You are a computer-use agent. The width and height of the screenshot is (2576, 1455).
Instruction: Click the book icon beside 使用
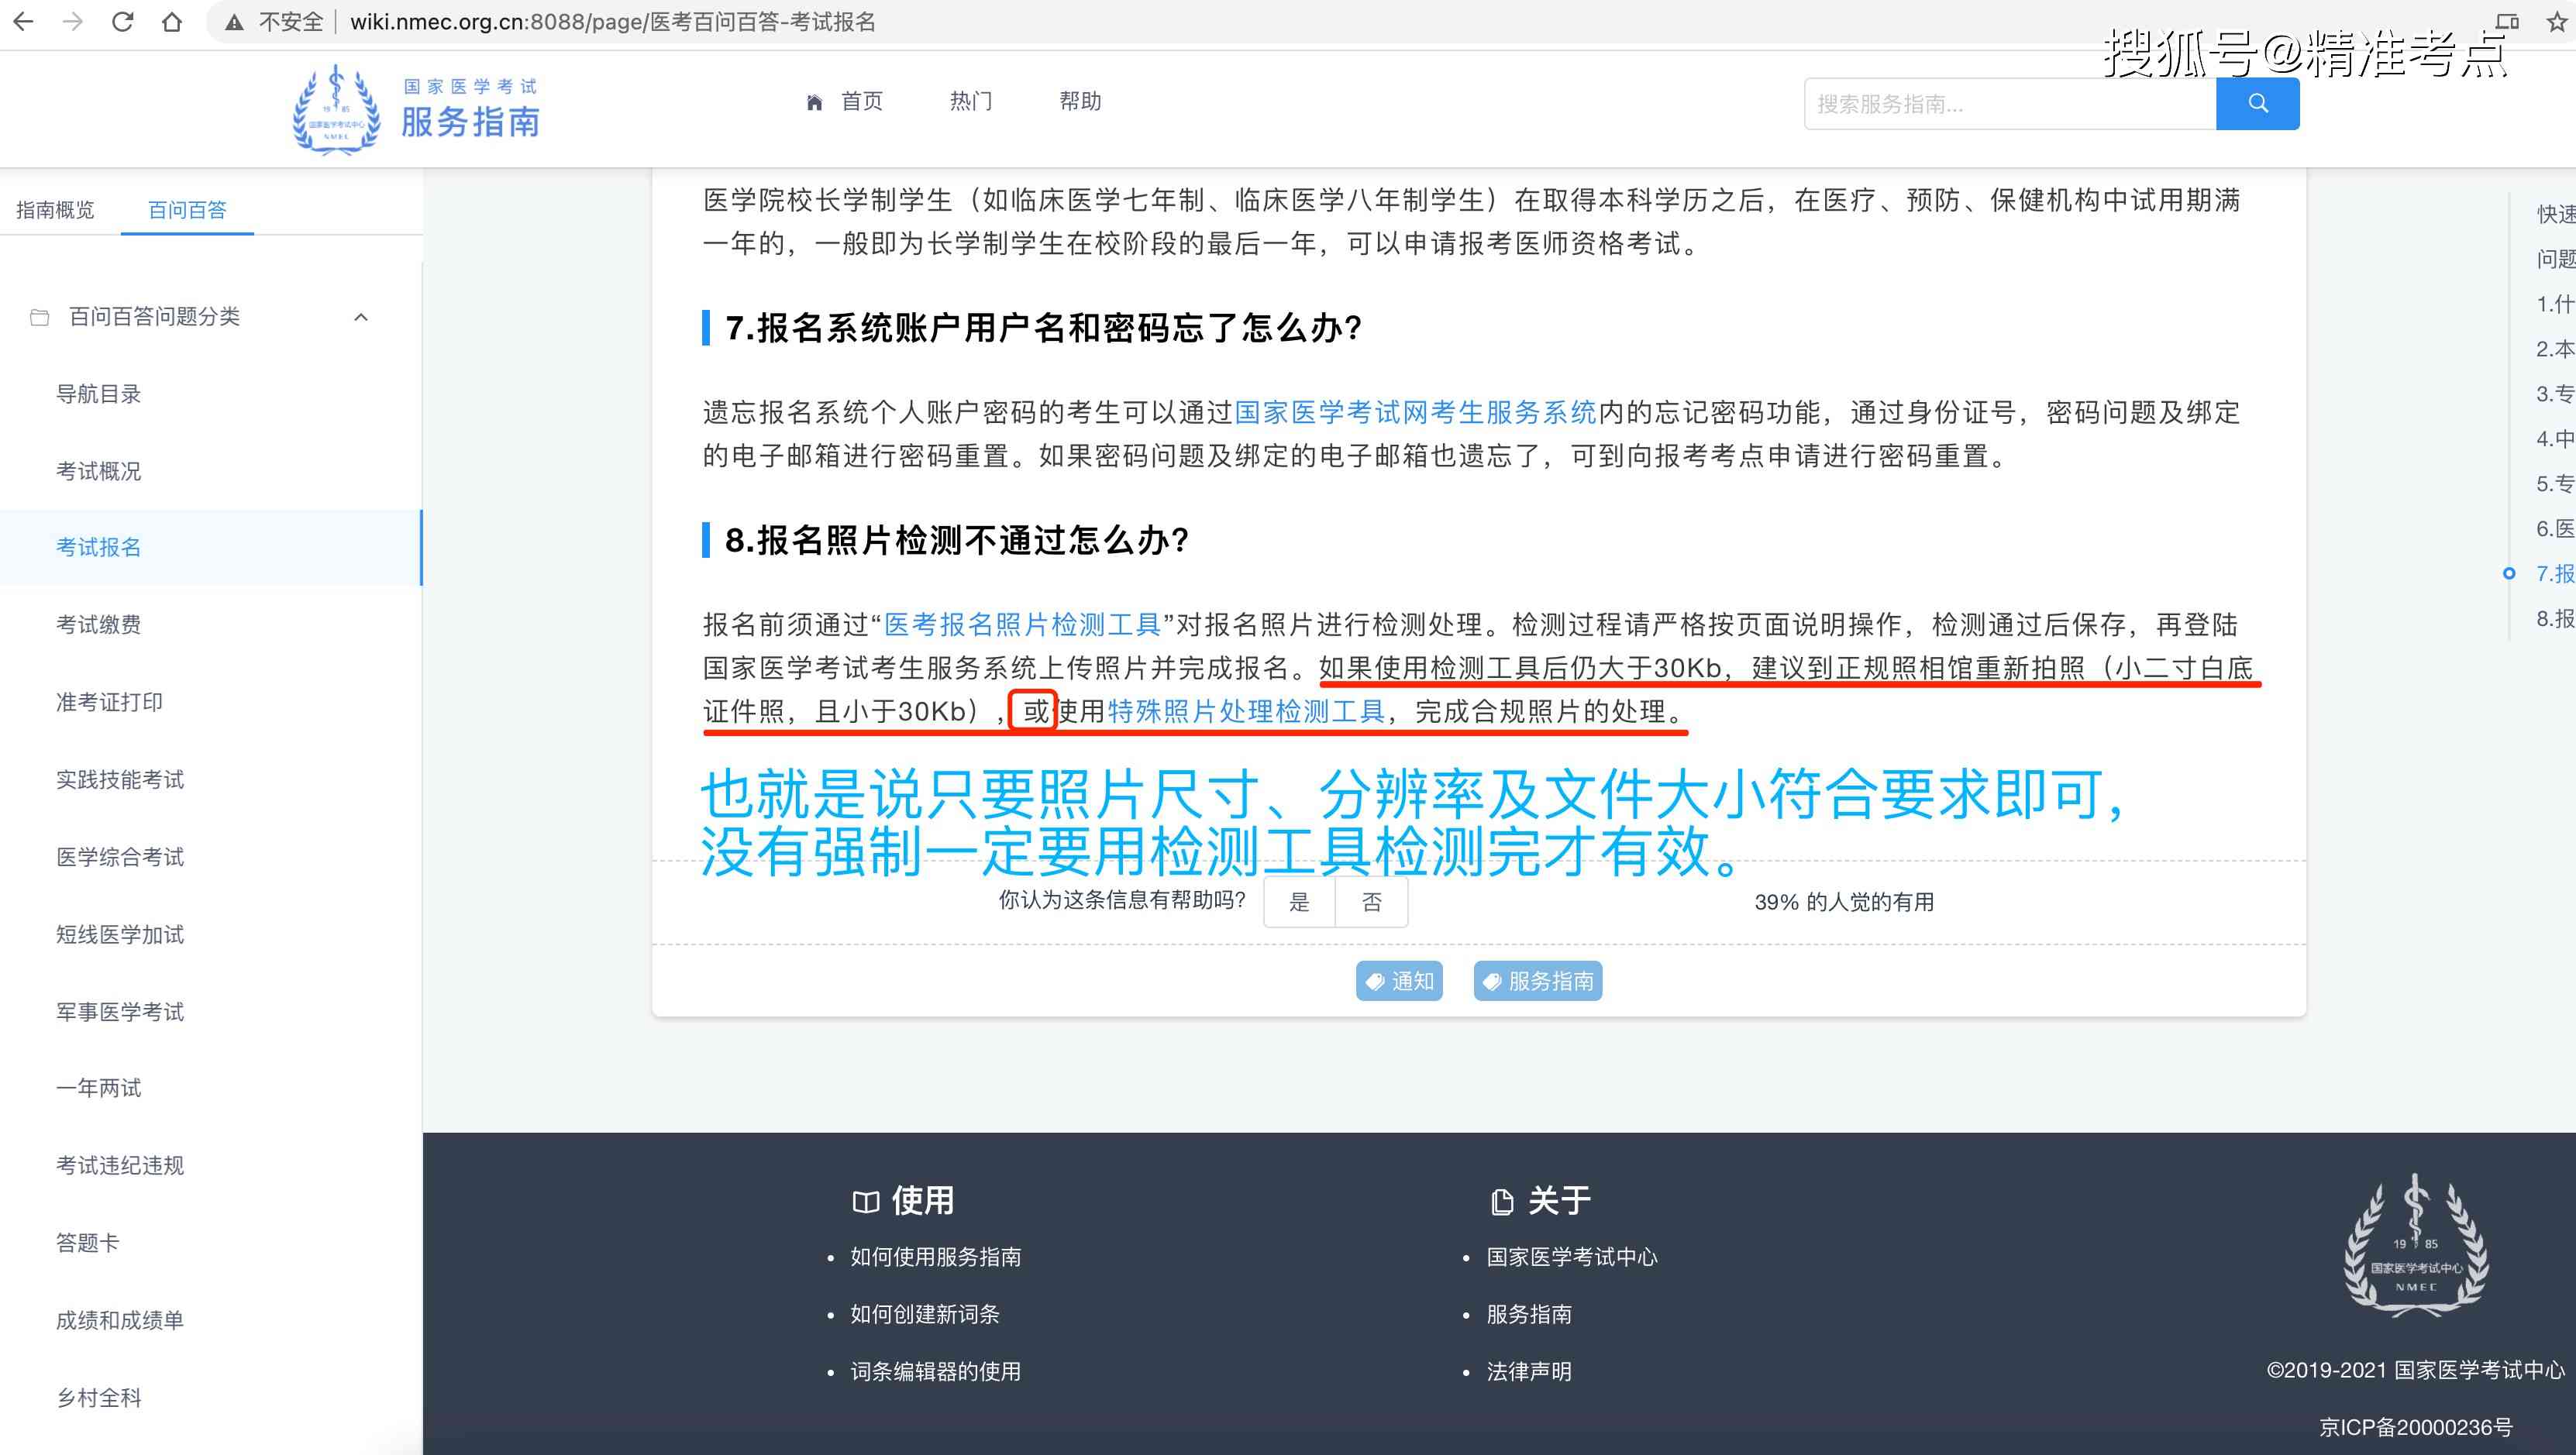click(x=865, y=1202)
